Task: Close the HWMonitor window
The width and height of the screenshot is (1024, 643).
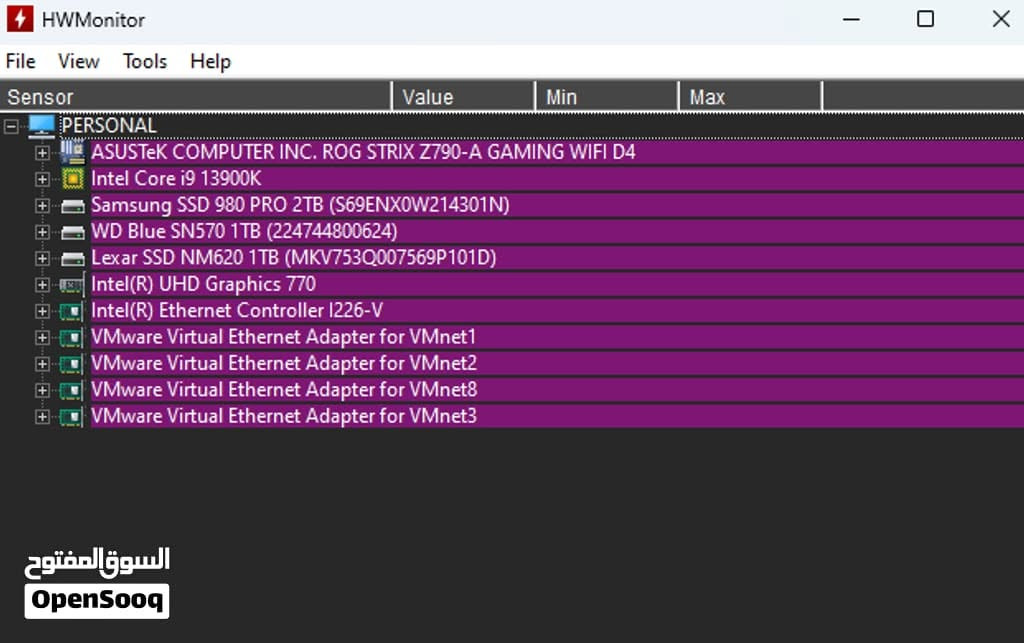Action: (x=1000, y=19)
